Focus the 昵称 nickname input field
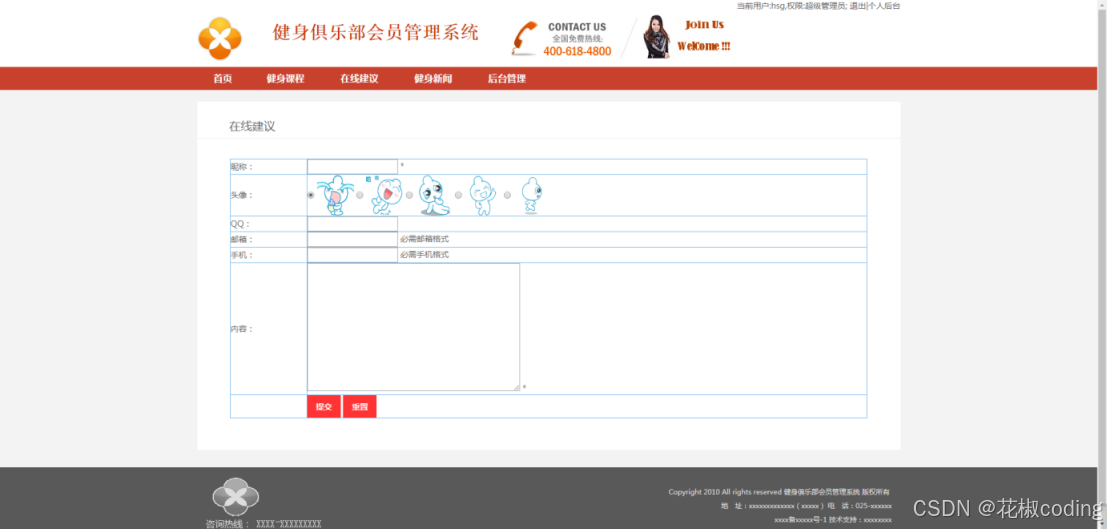The width and height of the screenshot is (1107, 529). (x=352, y=167)
